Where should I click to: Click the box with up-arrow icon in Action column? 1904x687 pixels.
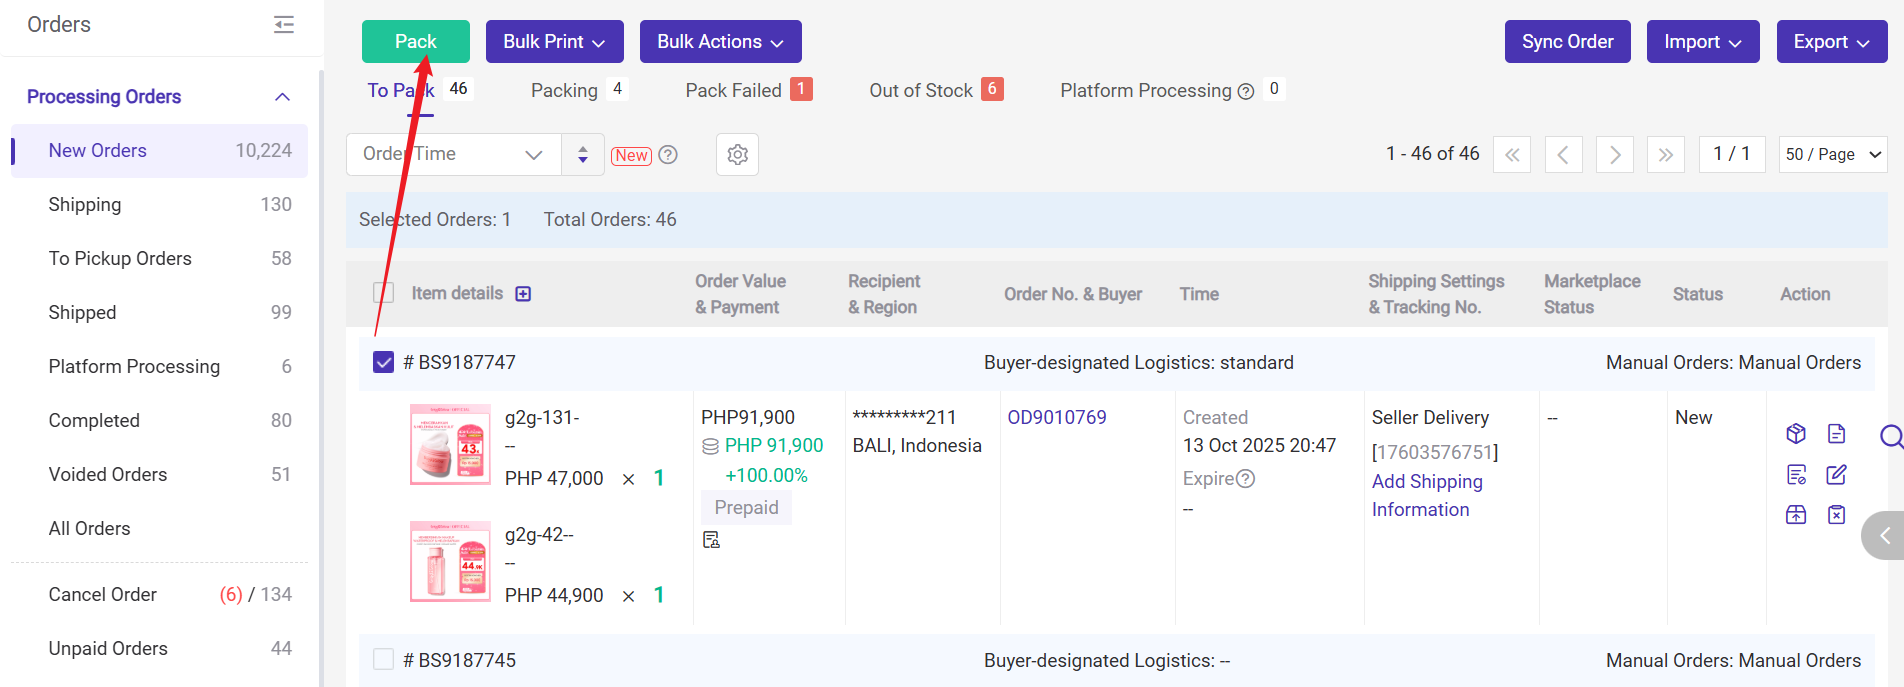point(1796,515)
